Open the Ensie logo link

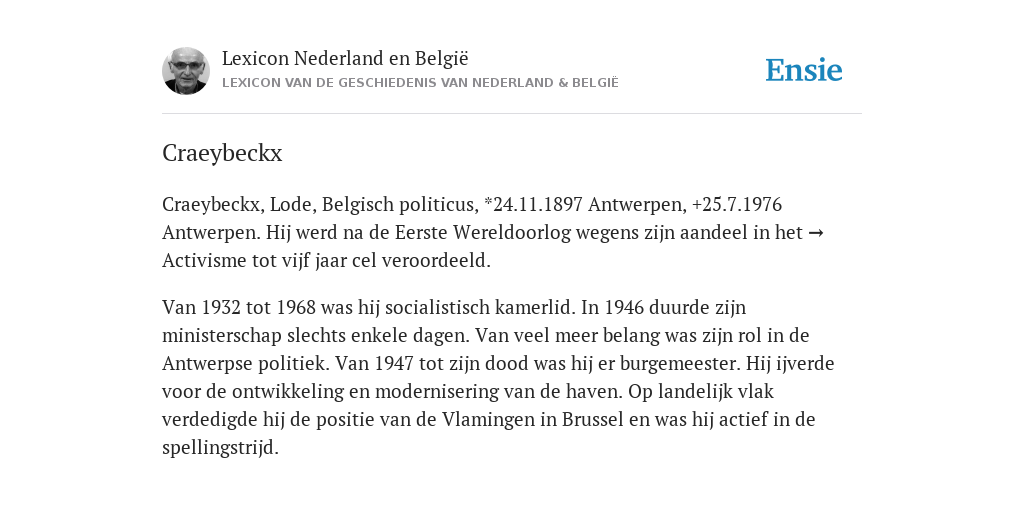[804, 71]
